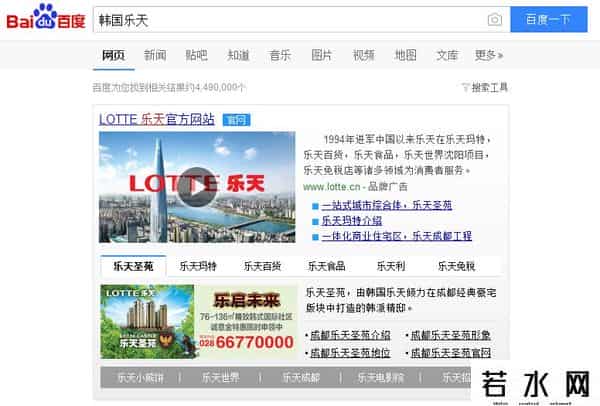Viewport: 600px width, 406px height.
Task: Select the 乐天利 tab
Action: tap(391, 266)
